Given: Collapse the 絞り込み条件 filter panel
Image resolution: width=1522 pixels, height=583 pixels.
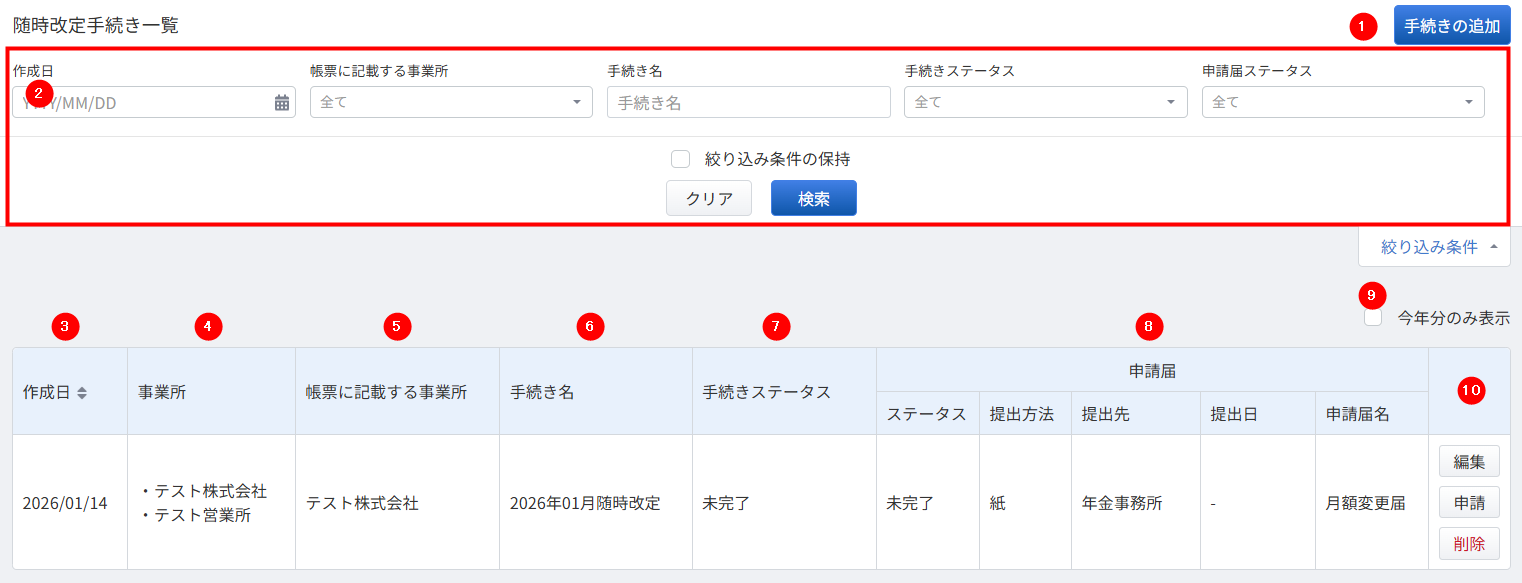Looking at the screenshot, I should [1434, 247].
